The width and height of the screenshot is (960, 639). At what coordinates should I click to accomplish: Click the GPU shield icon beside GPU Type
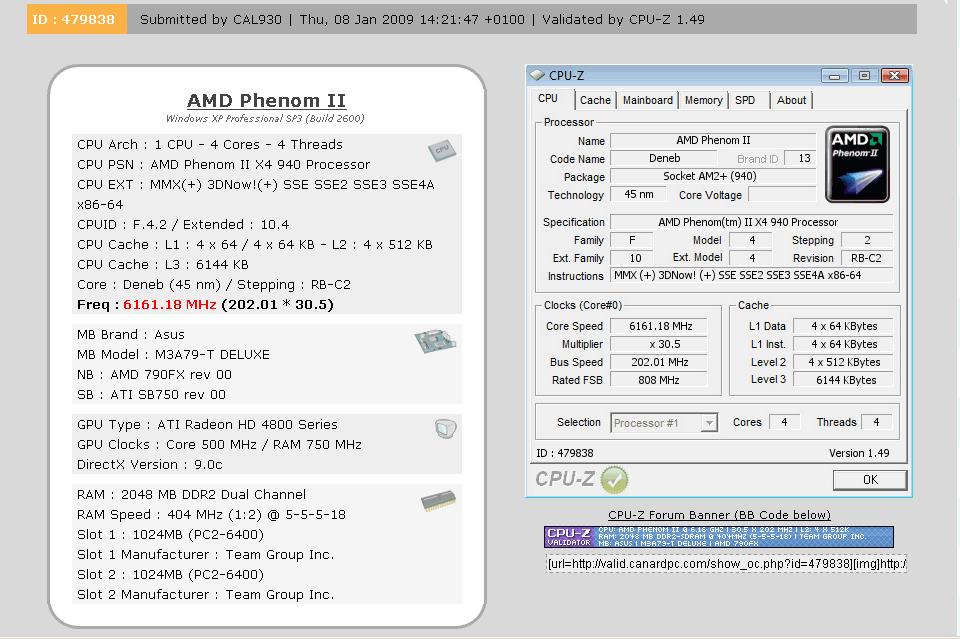point(446,428)
